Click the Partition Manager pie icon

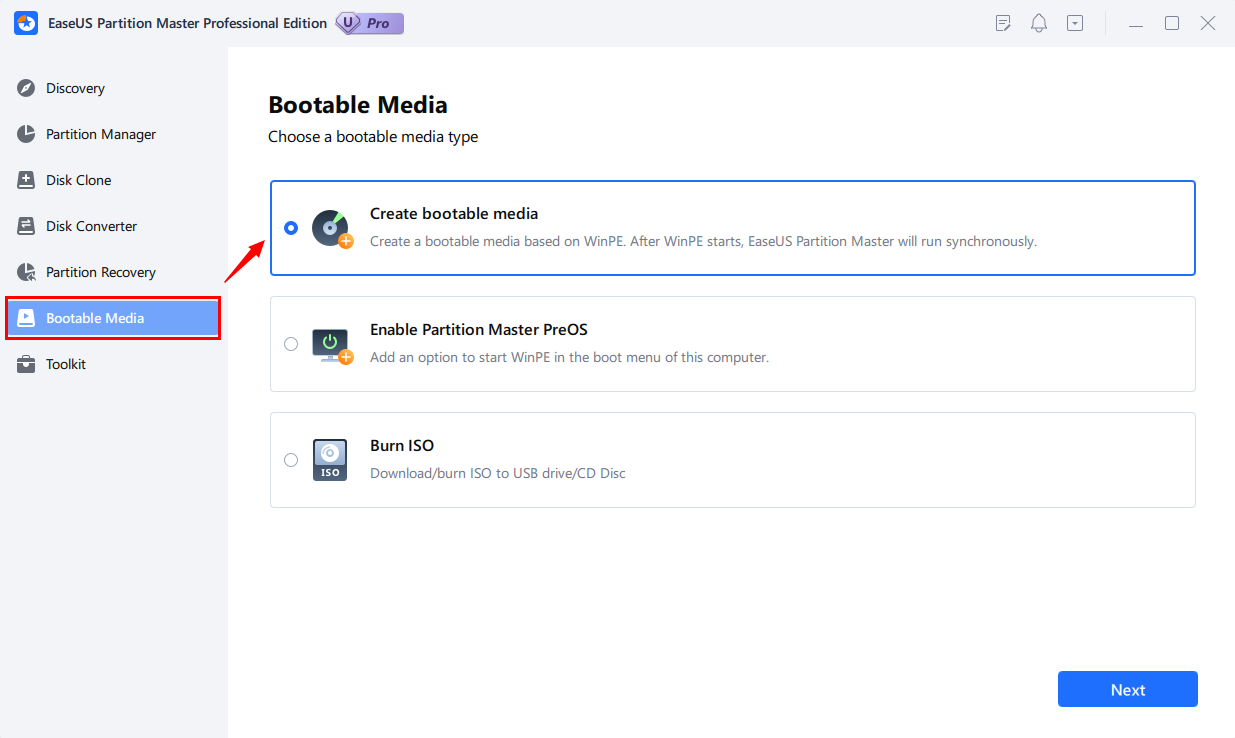click(27, 134)
